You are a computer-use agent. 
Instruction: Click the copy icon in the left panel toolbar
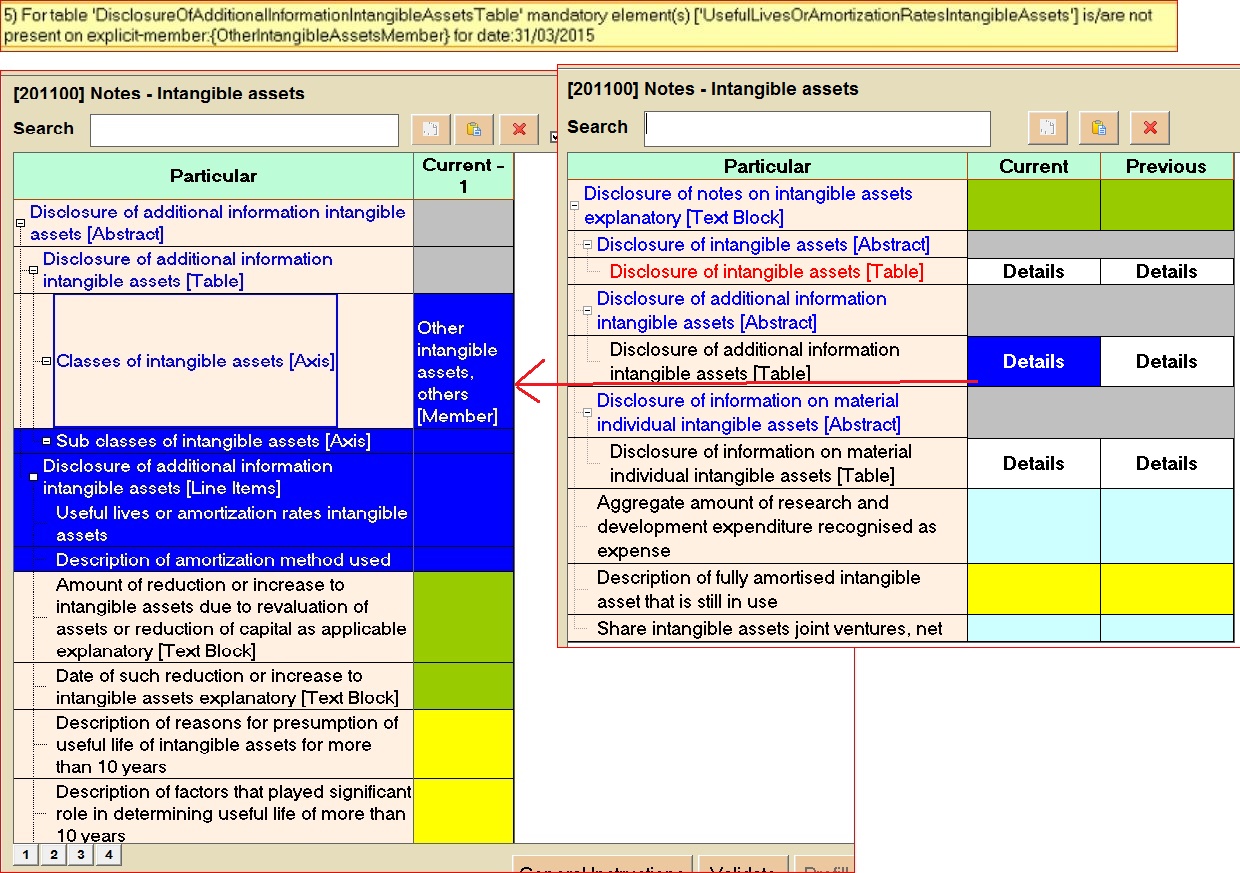tap(431, 130)
